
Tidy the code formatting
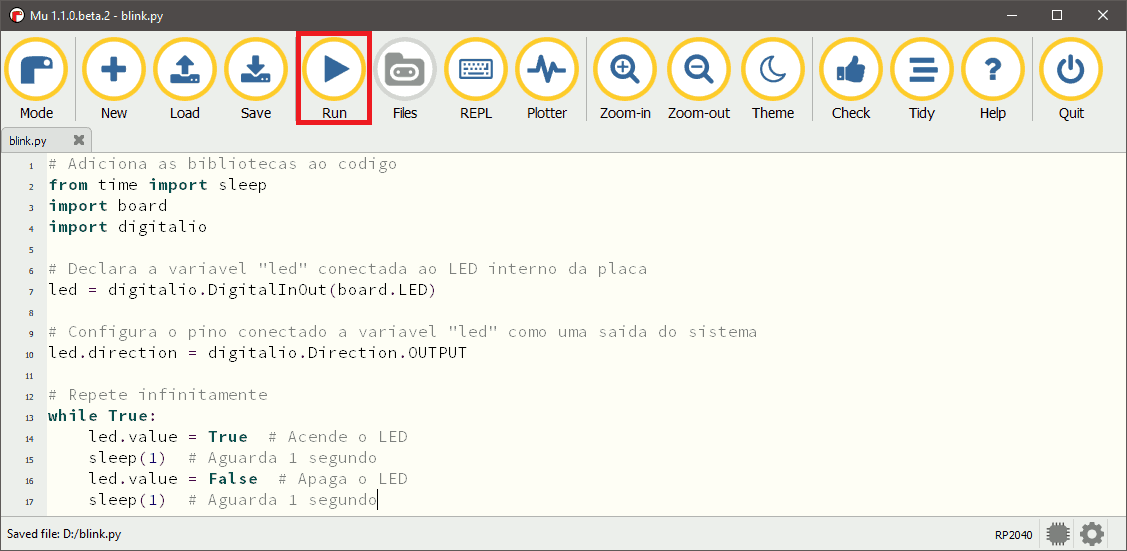(922, 79)
